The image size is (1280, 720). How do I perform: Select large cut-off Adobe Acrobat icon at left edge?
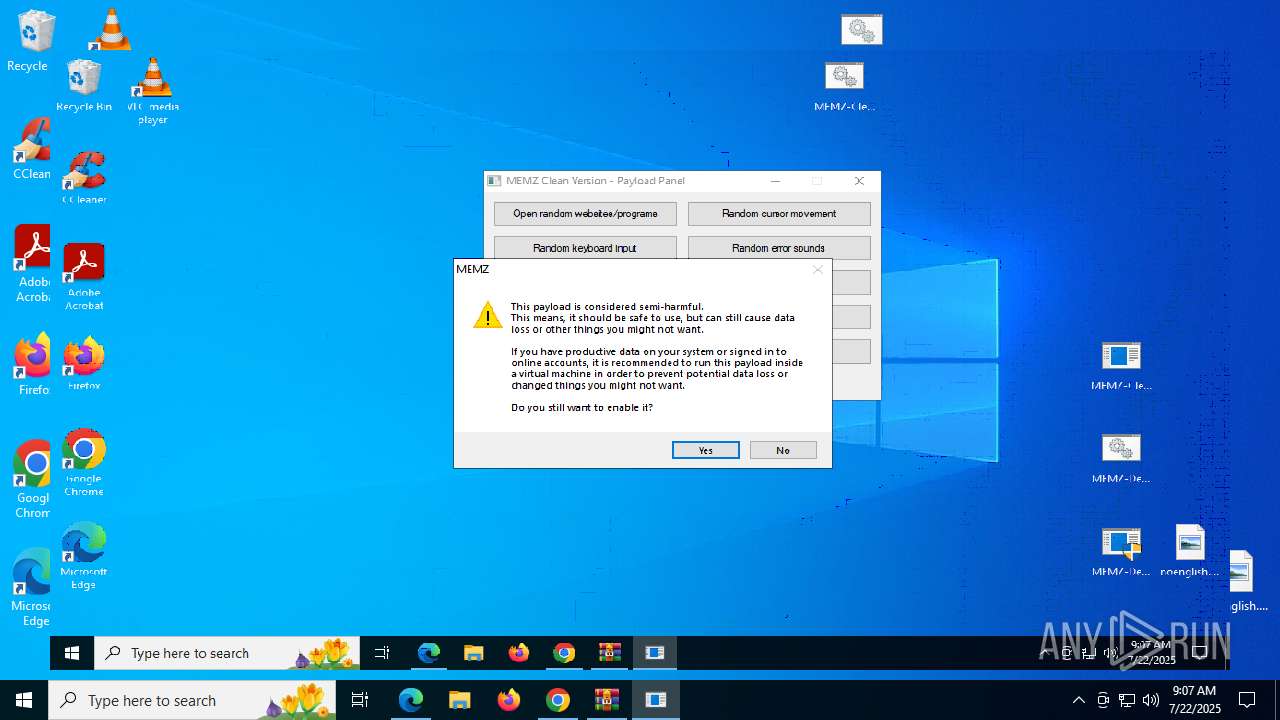[x=32, y=264]
